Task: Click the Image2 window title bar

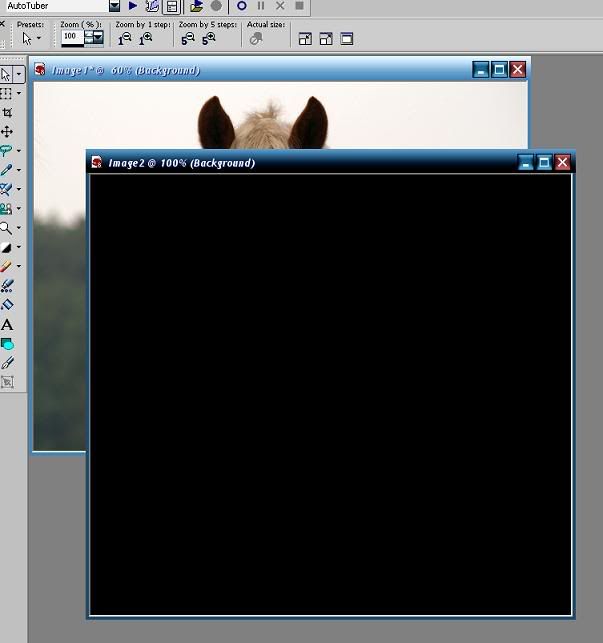Action: point(331,163)
